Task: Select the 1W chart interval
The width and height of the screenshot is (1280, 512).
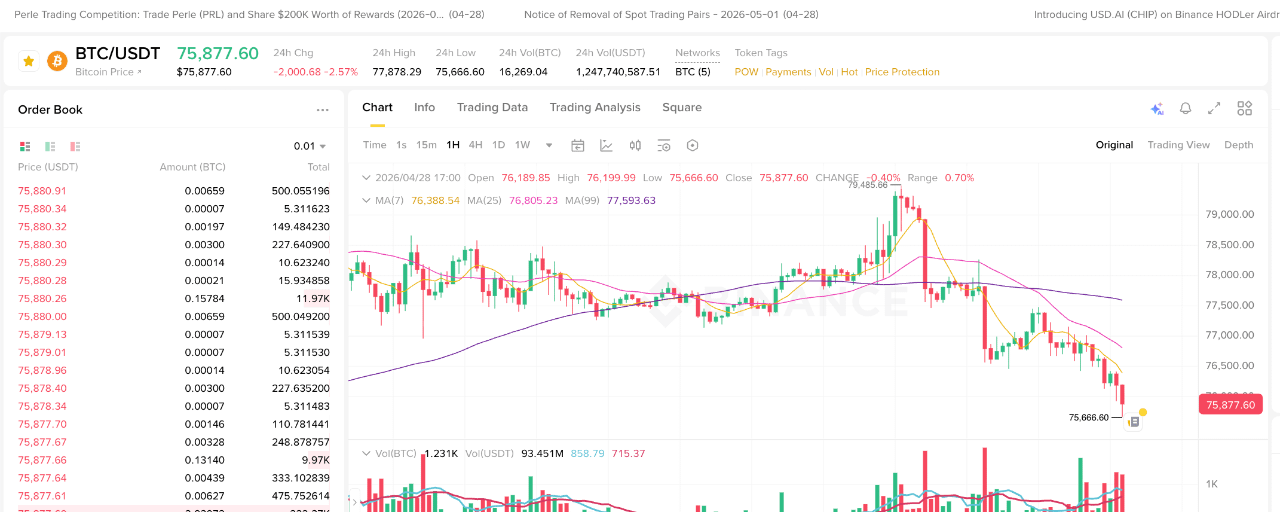Action: click(522, 145)
